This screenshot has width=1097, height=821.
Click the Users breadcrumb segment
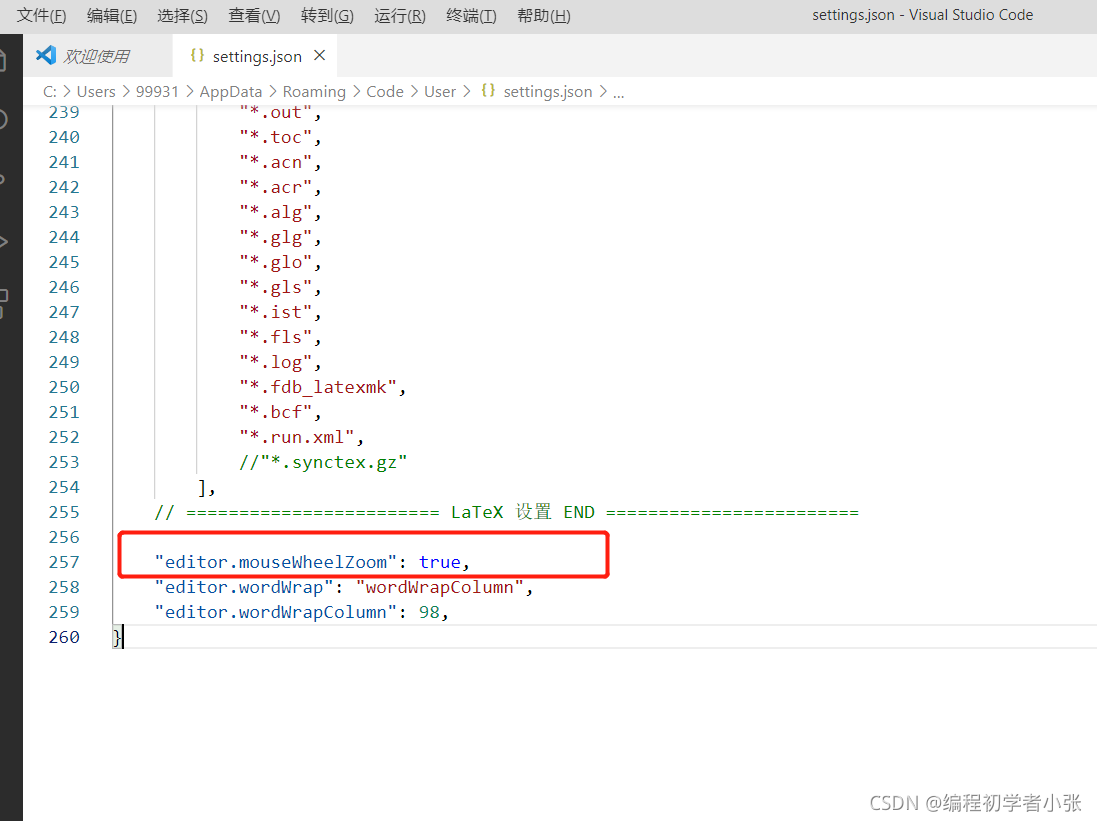(96, 92)
